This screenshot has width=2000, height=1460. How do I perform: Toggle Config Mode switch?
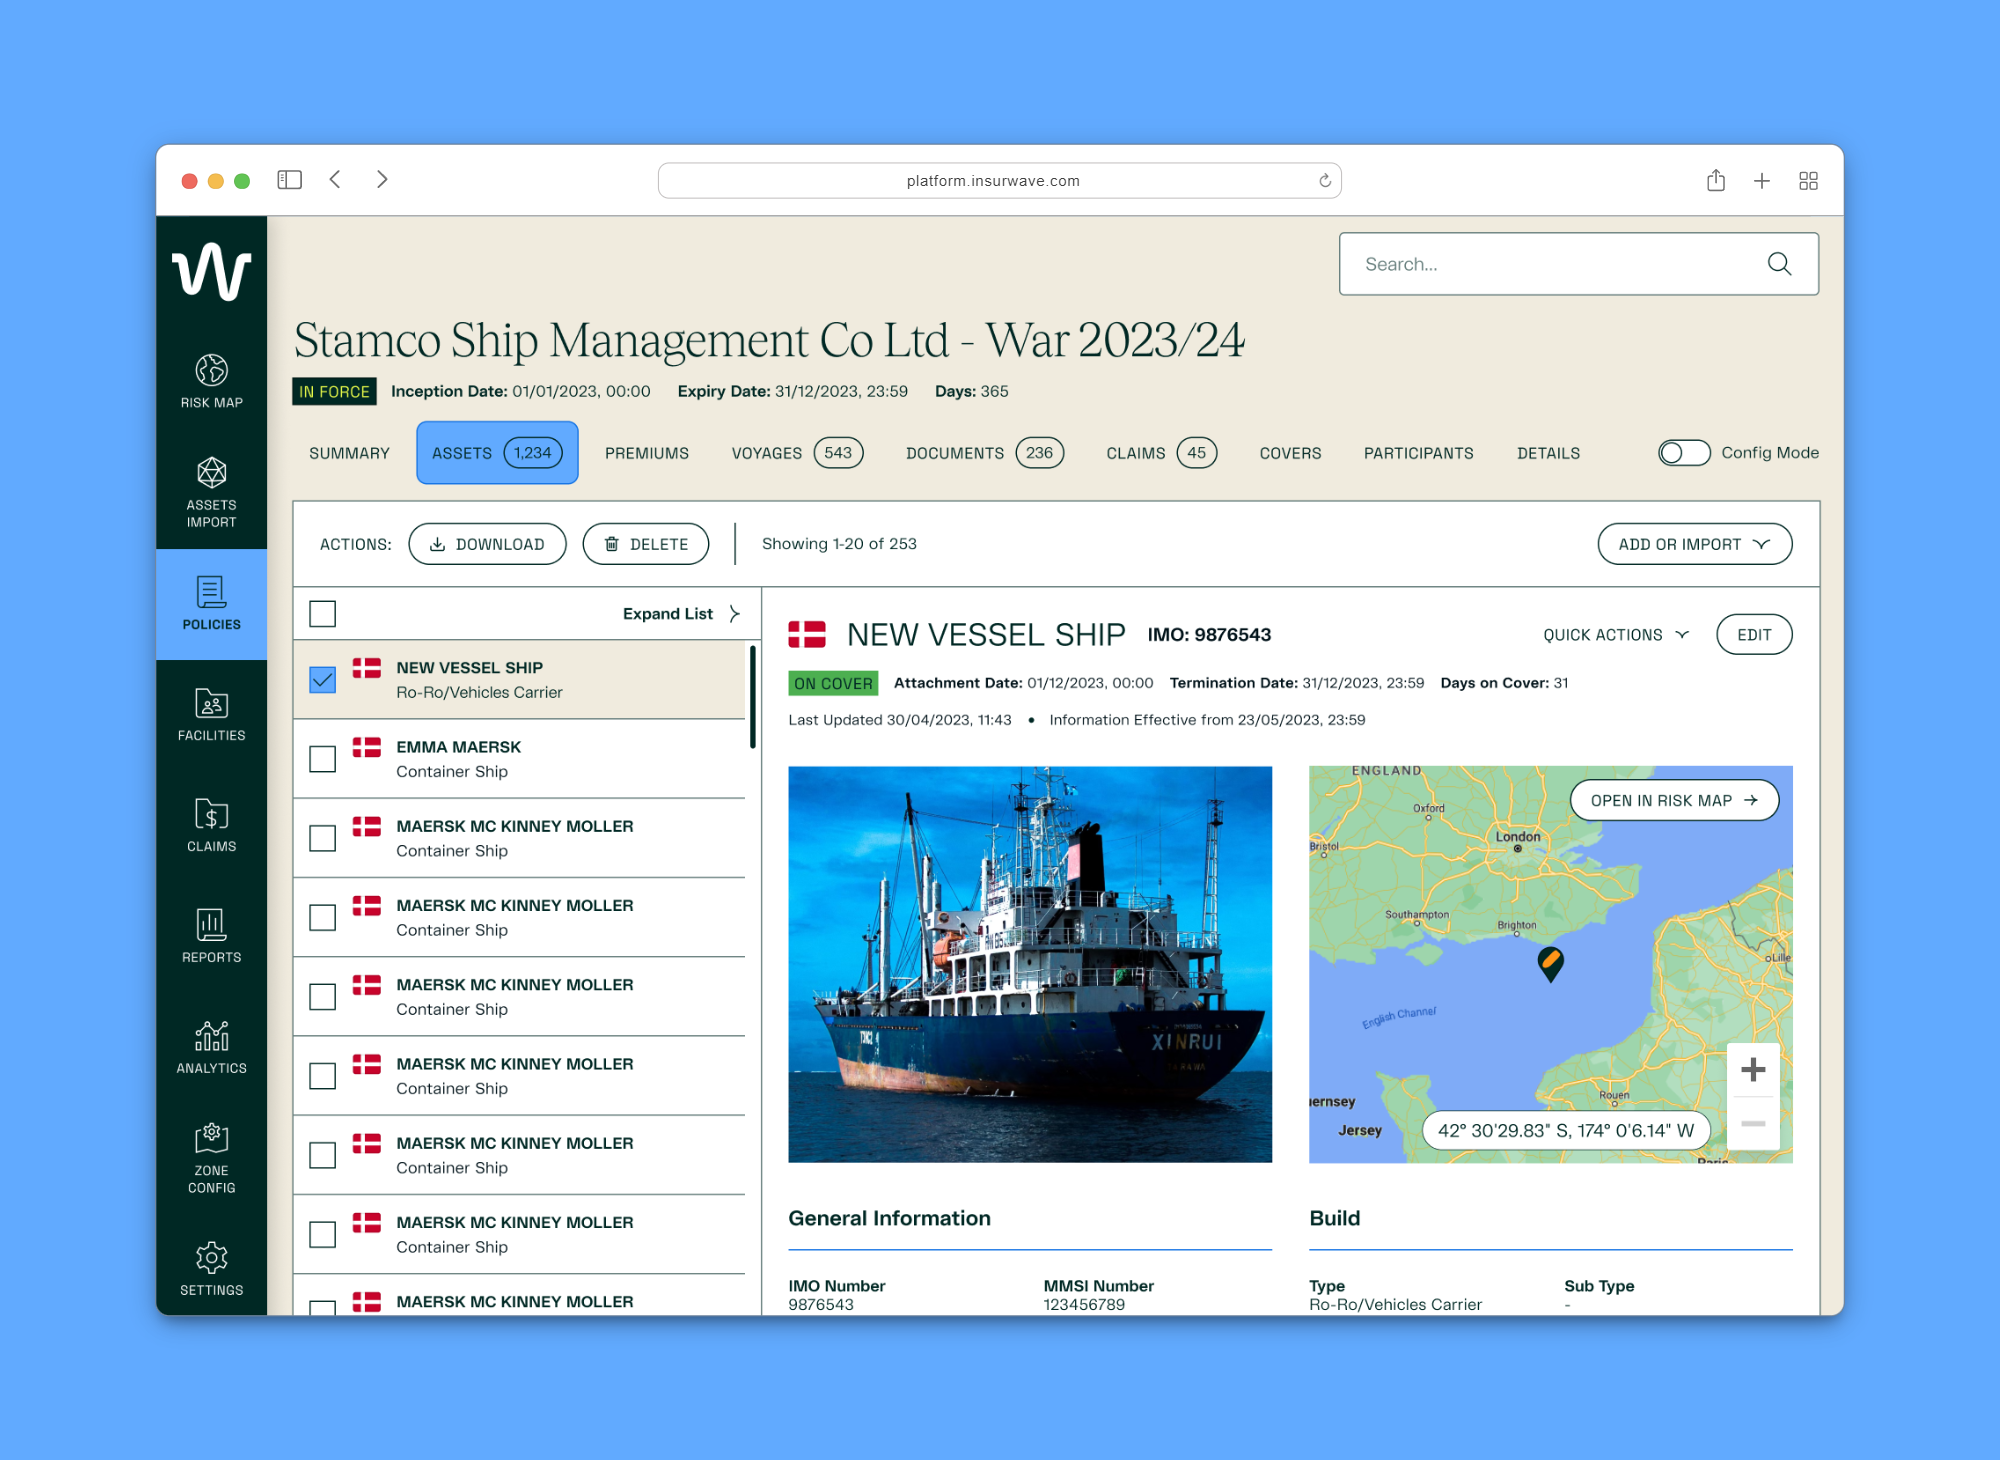(1684, 453)
